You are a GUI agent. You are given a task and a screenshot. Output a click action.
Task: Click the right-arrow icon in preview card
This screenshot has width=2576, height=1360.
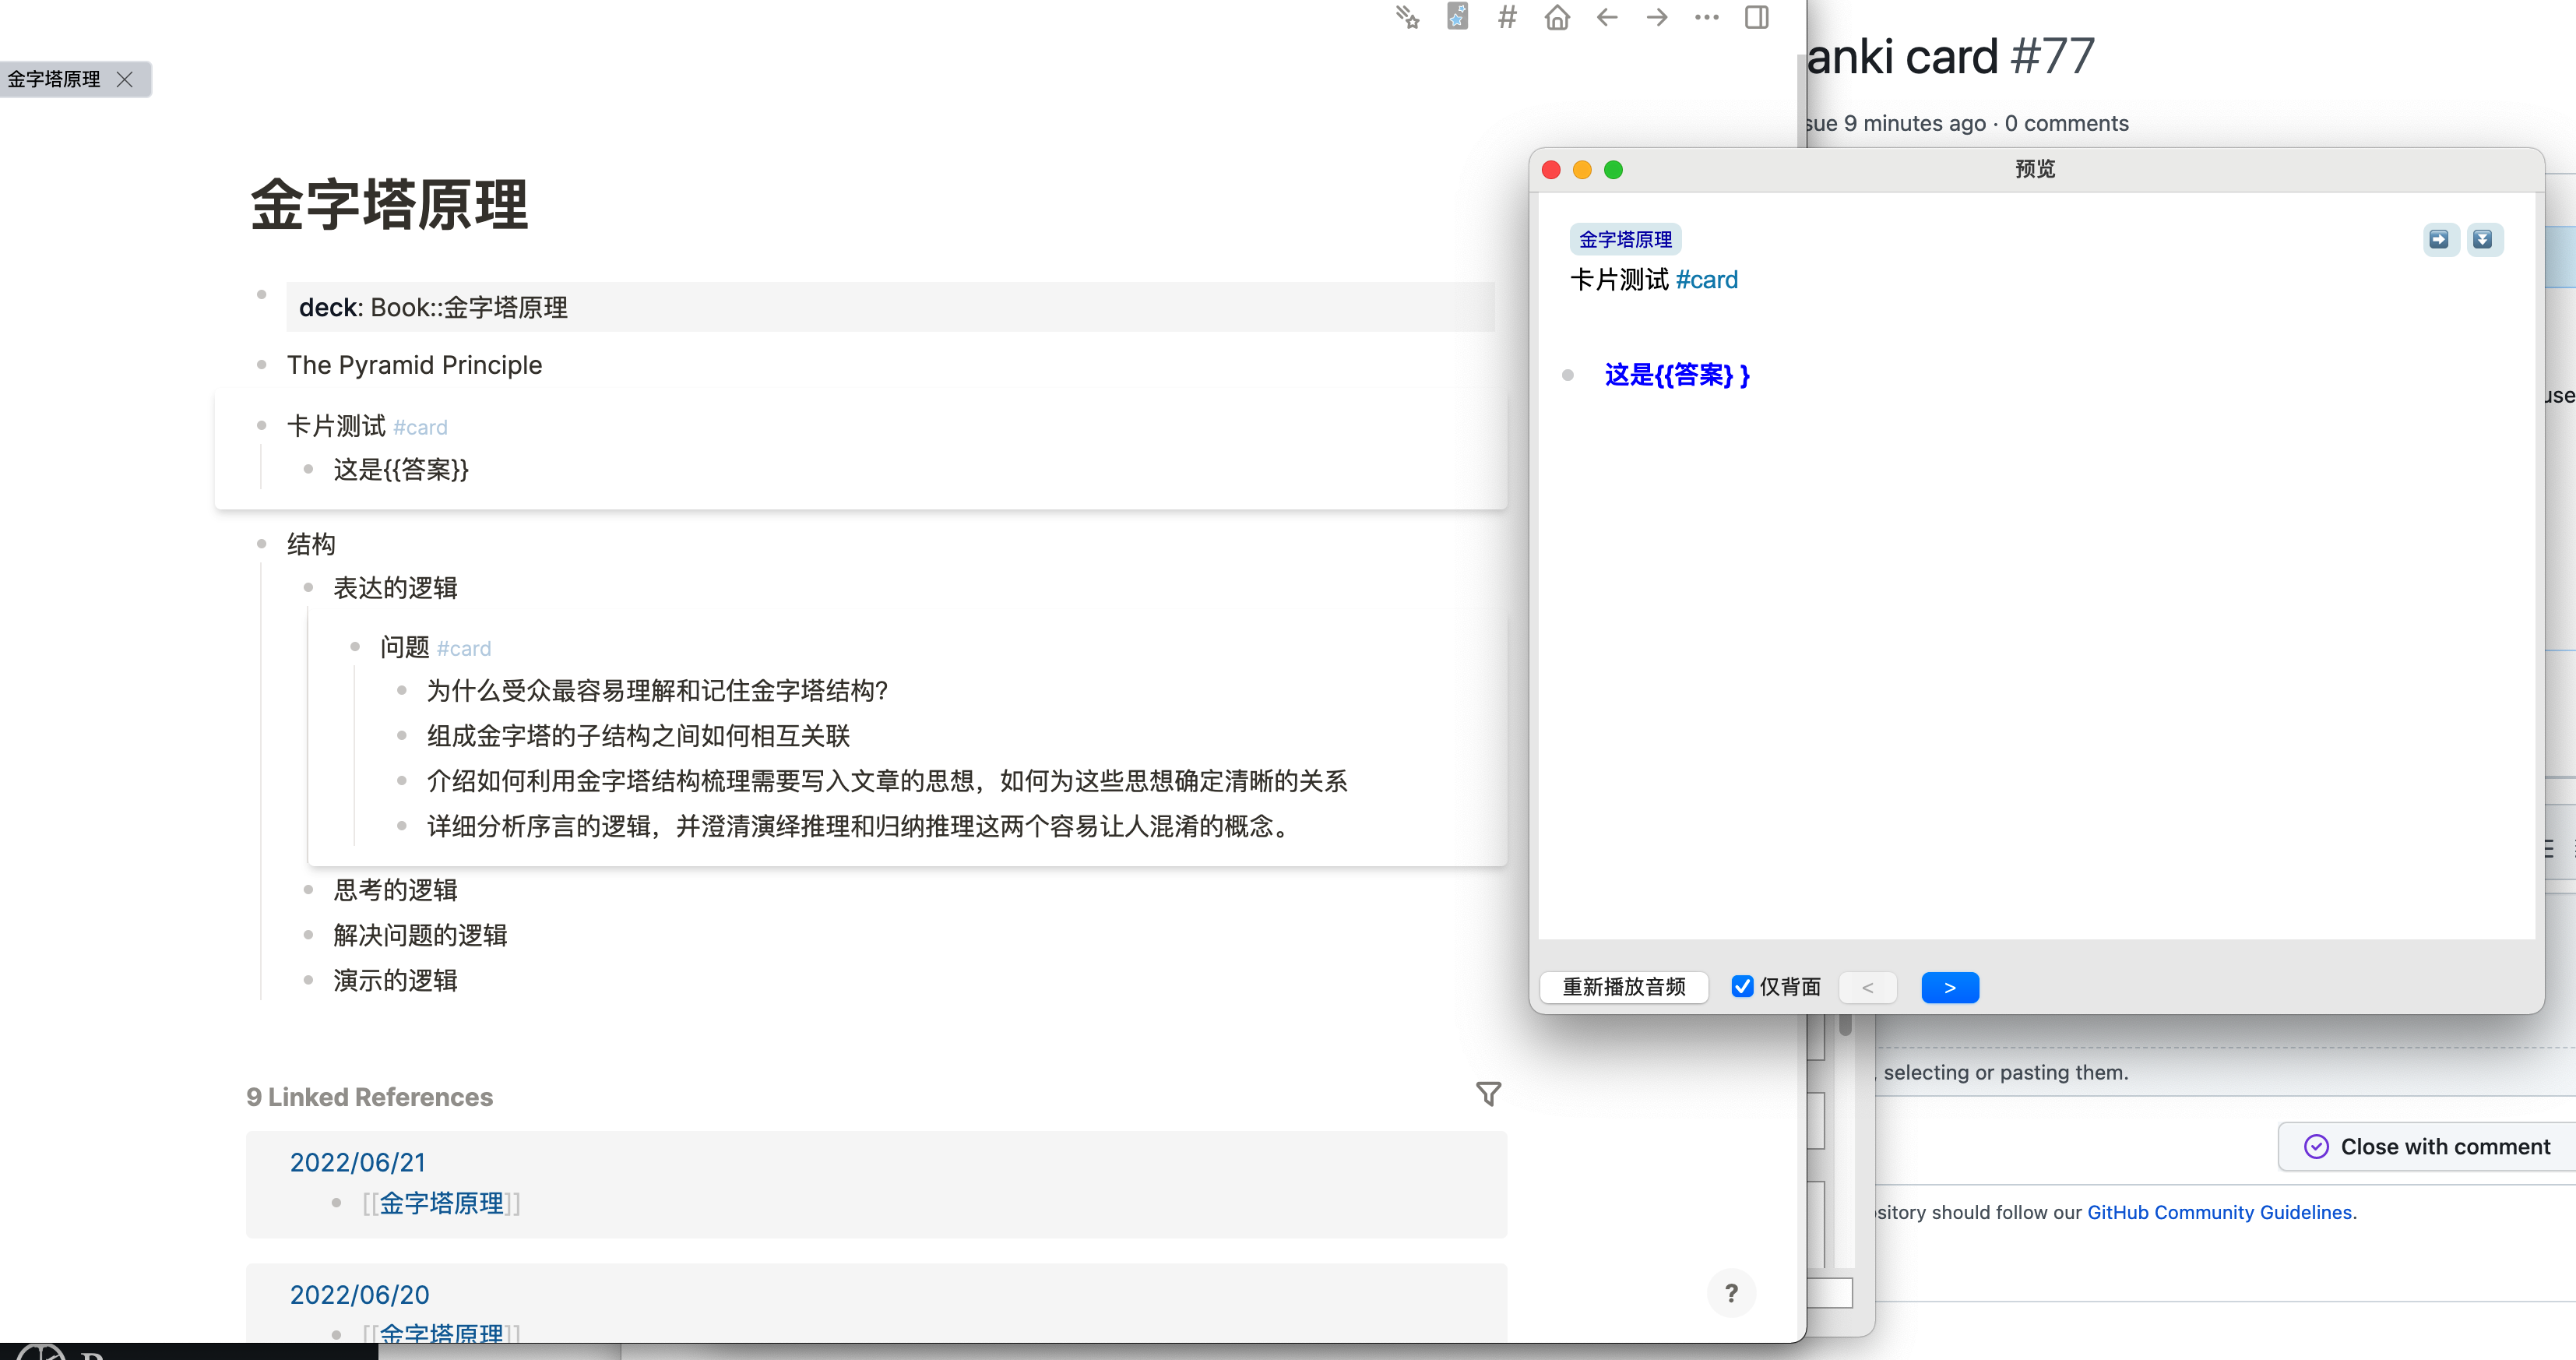pyautogui.click(x=2439, y=239)
